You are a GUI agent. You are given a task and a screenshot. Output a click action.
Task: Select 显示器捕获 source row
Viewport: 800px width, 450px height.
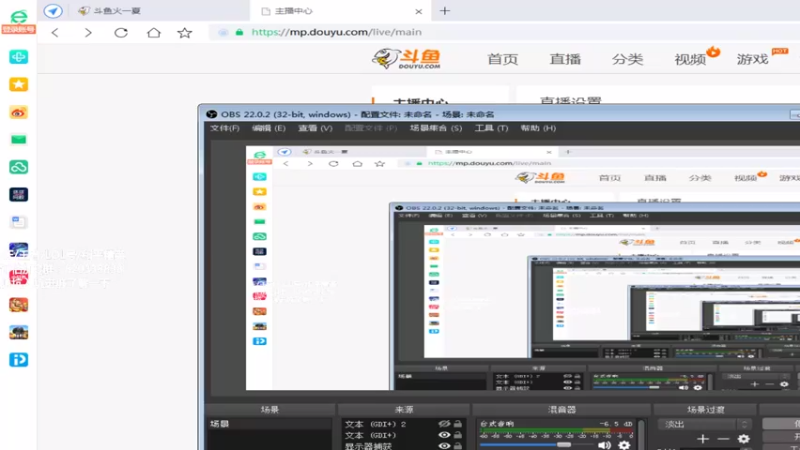pyautogui.click(x=403, y=446)
